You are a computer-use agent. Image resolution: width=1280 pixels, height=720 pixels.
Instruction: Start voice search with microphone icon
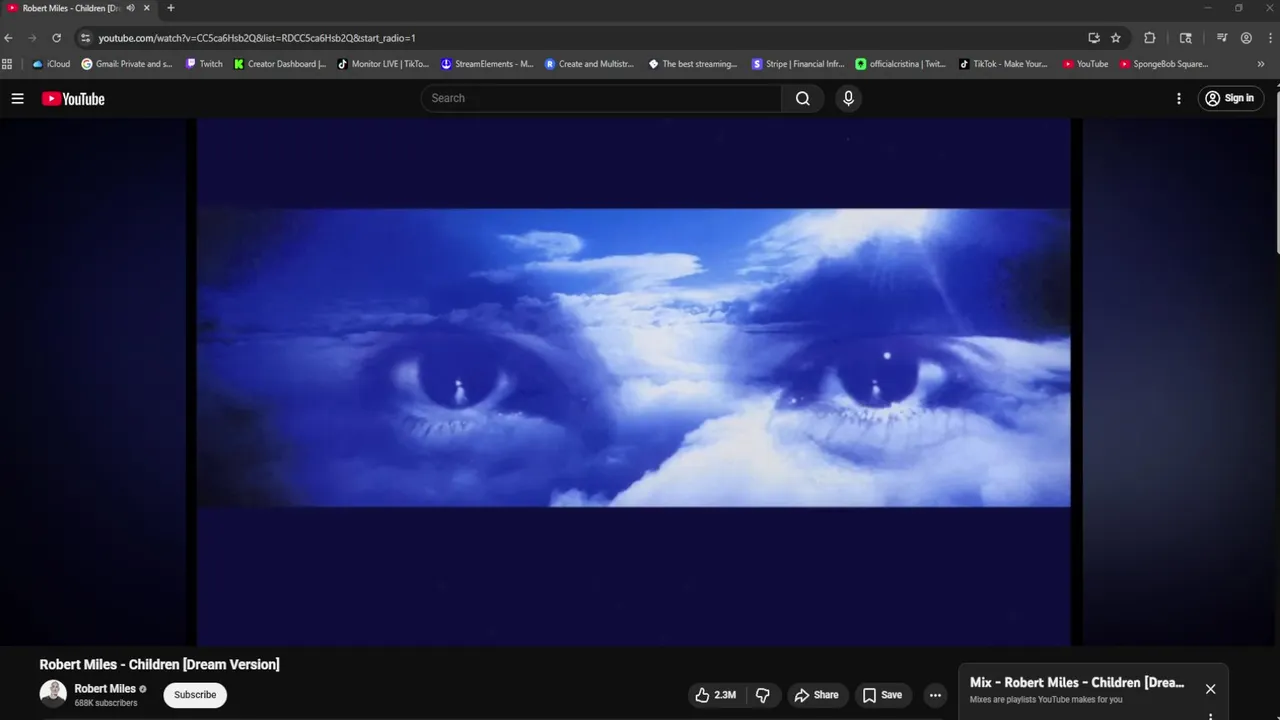[848, 98]
